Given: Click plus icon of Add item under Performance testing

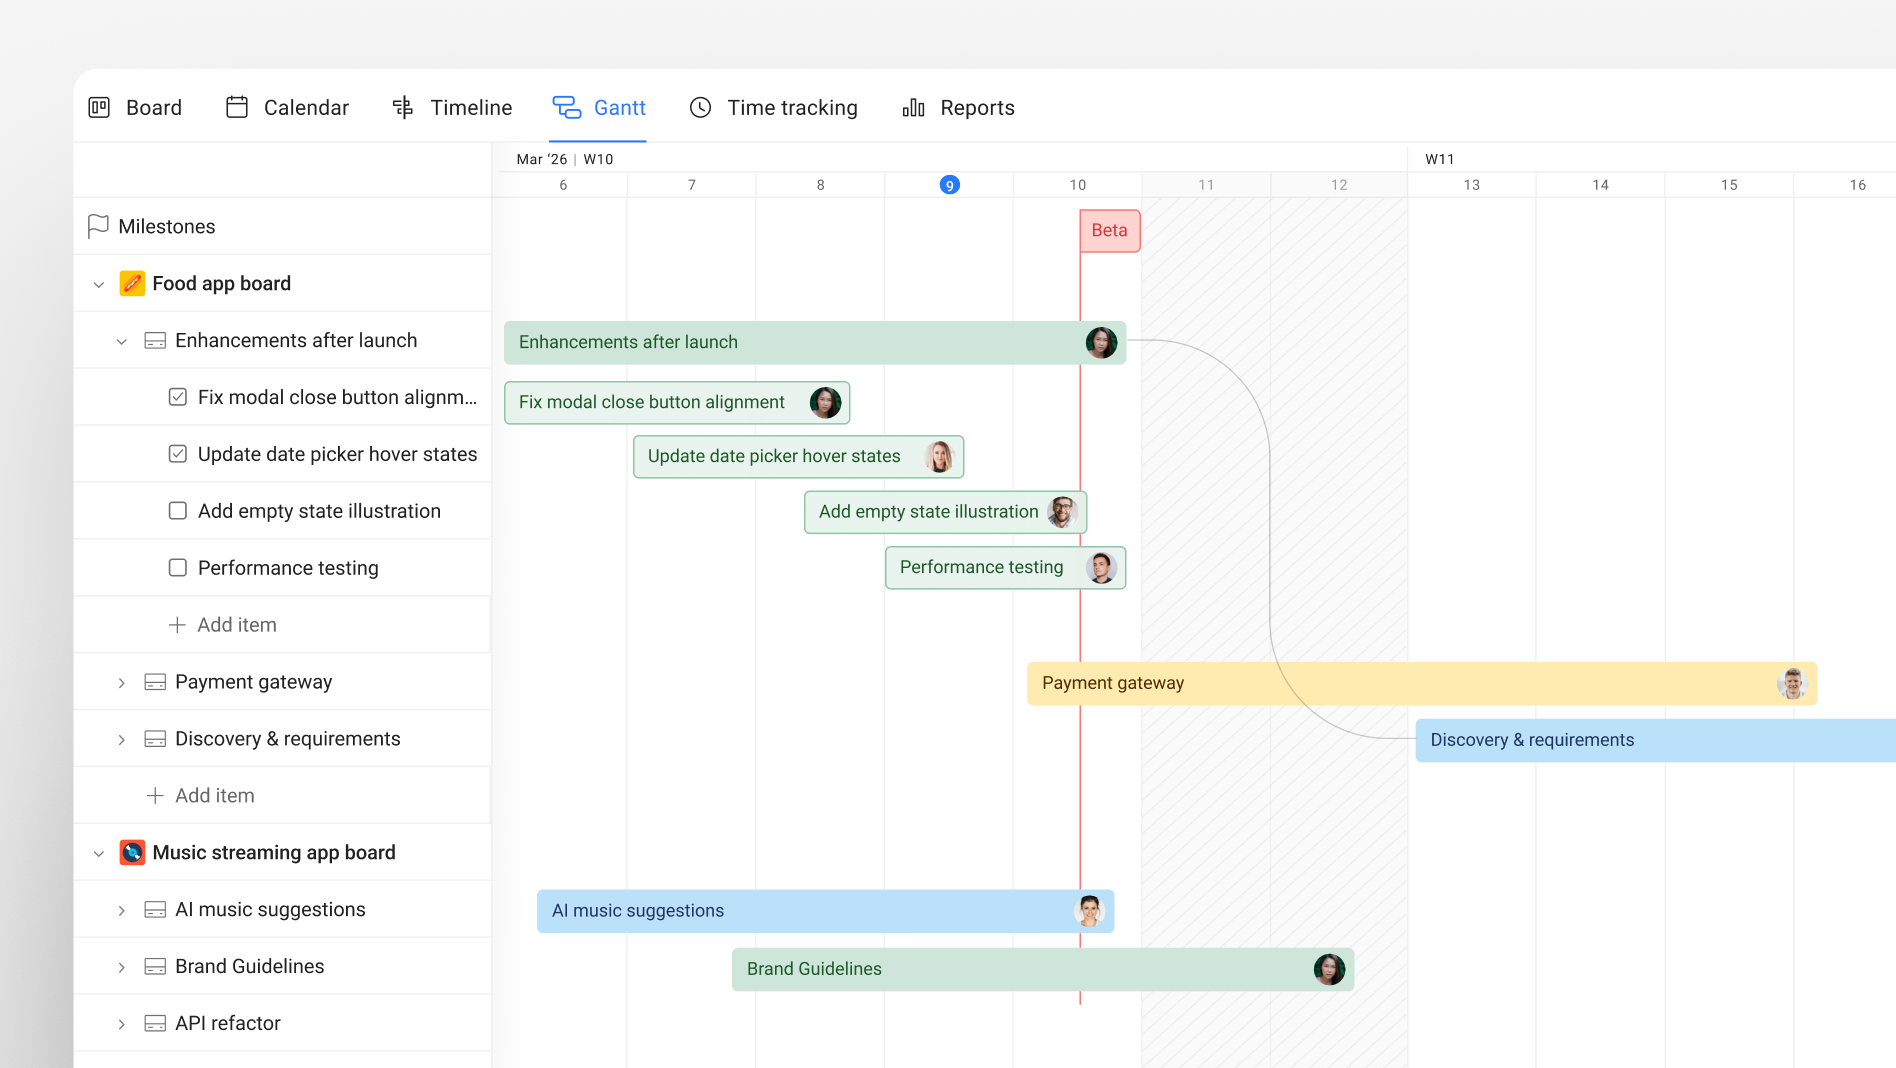Looking at the screenshot, I should [177, 625].
